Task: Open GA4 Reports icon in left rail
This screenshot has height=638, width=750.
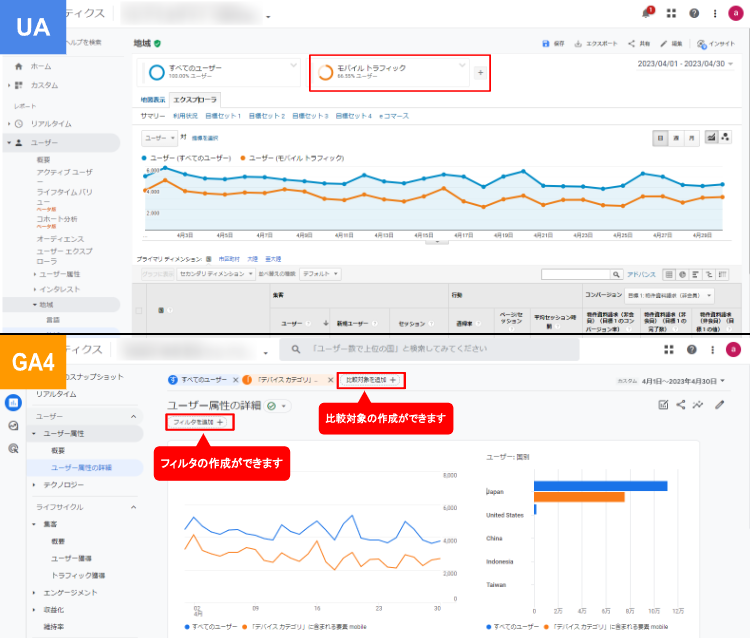Action: click(13, 403)
